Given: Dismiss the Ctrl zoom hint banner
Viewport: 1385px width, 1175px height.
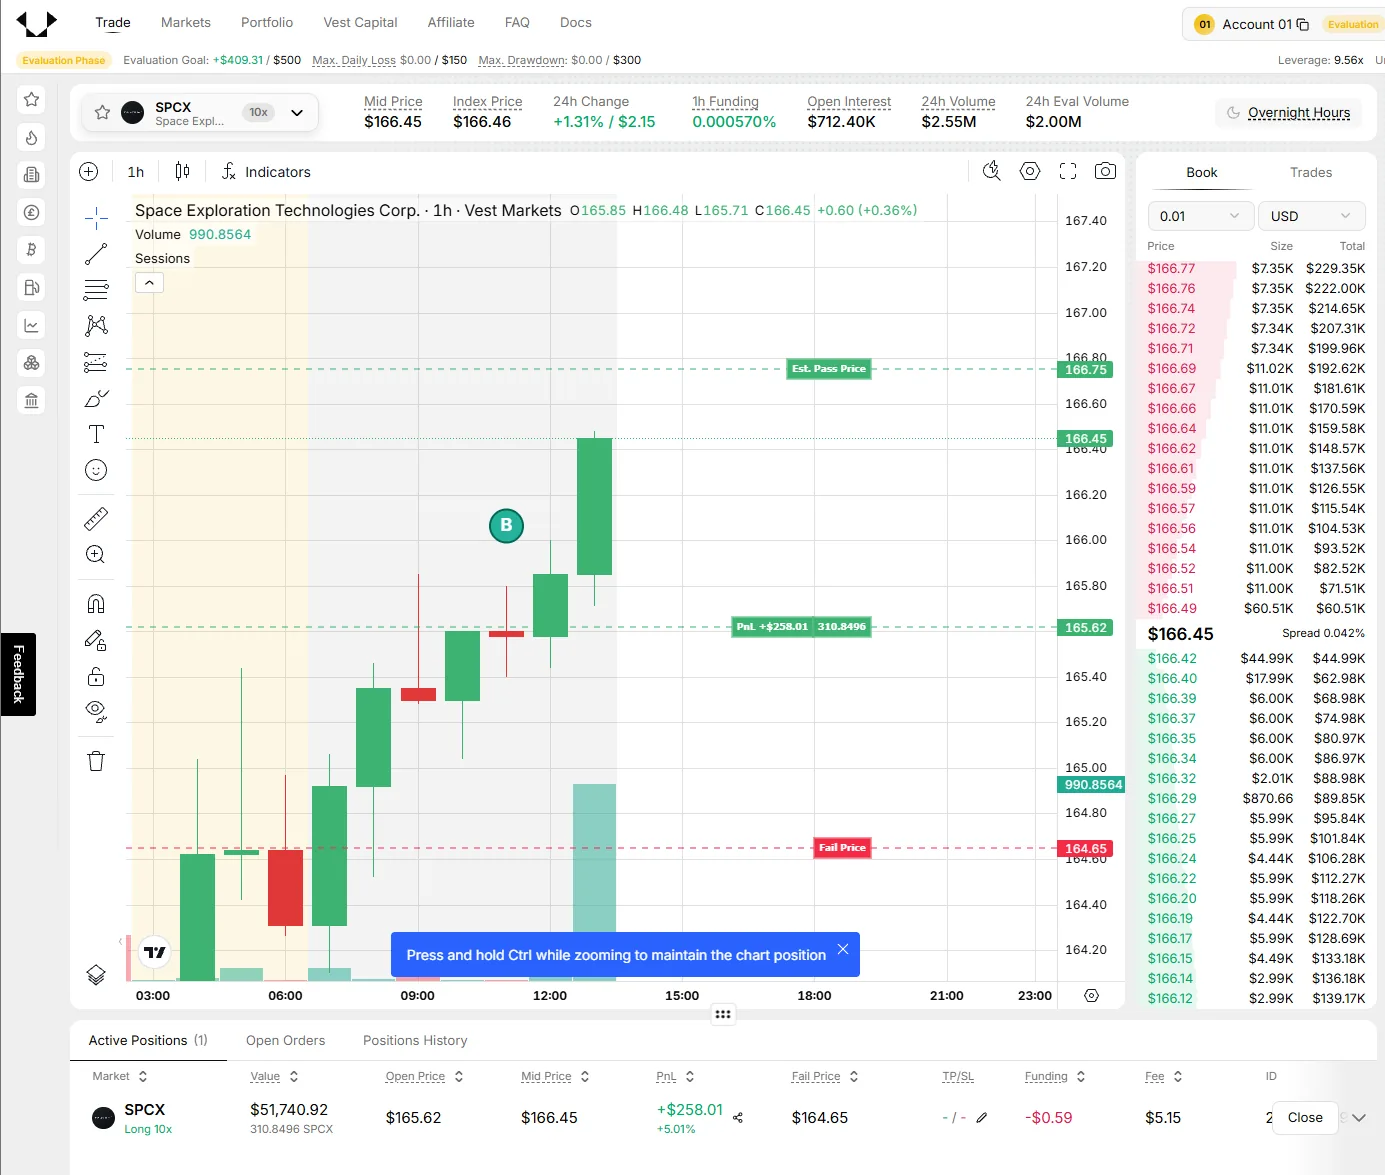Looking at the screenshot, I should [x=843, y=949].
